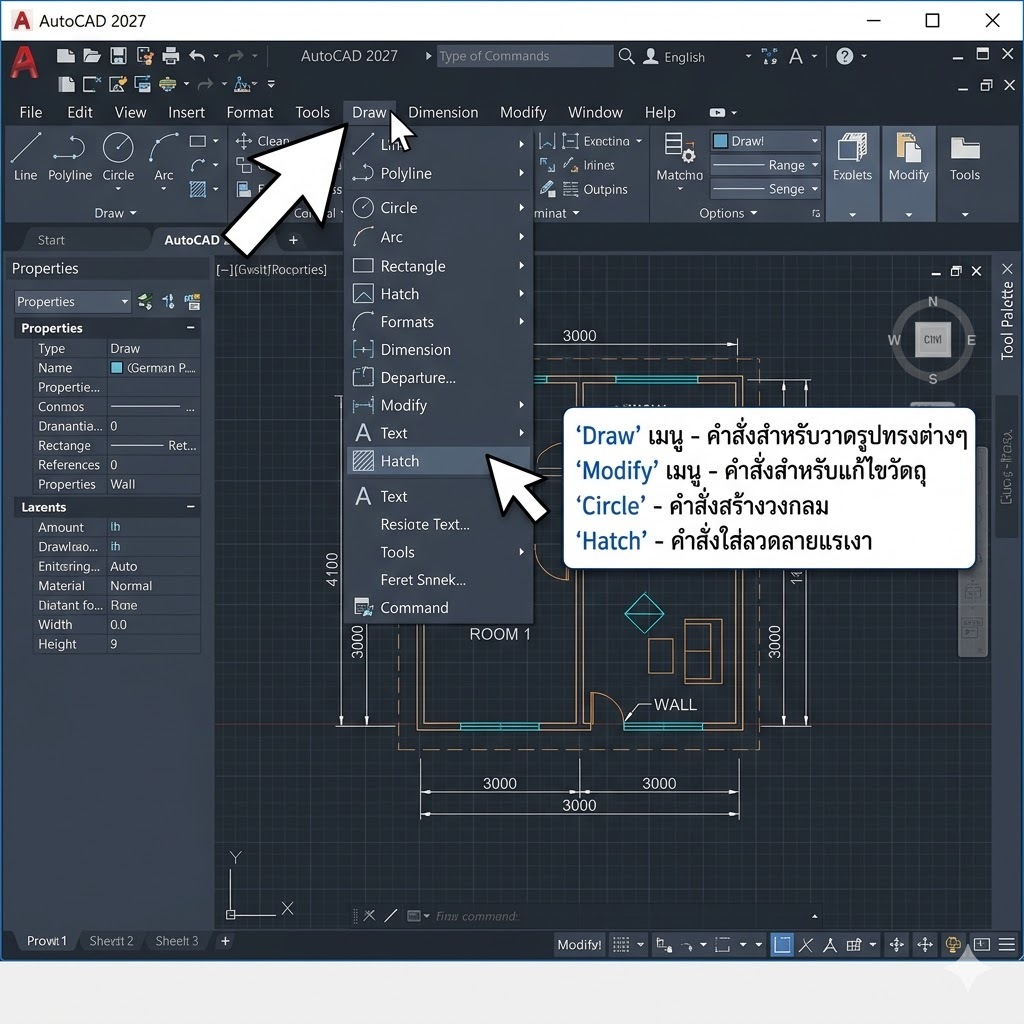Click the Departure... menu entry
The height and width of the screenshot is (1024, 1024).
click(x=438, y=377)
